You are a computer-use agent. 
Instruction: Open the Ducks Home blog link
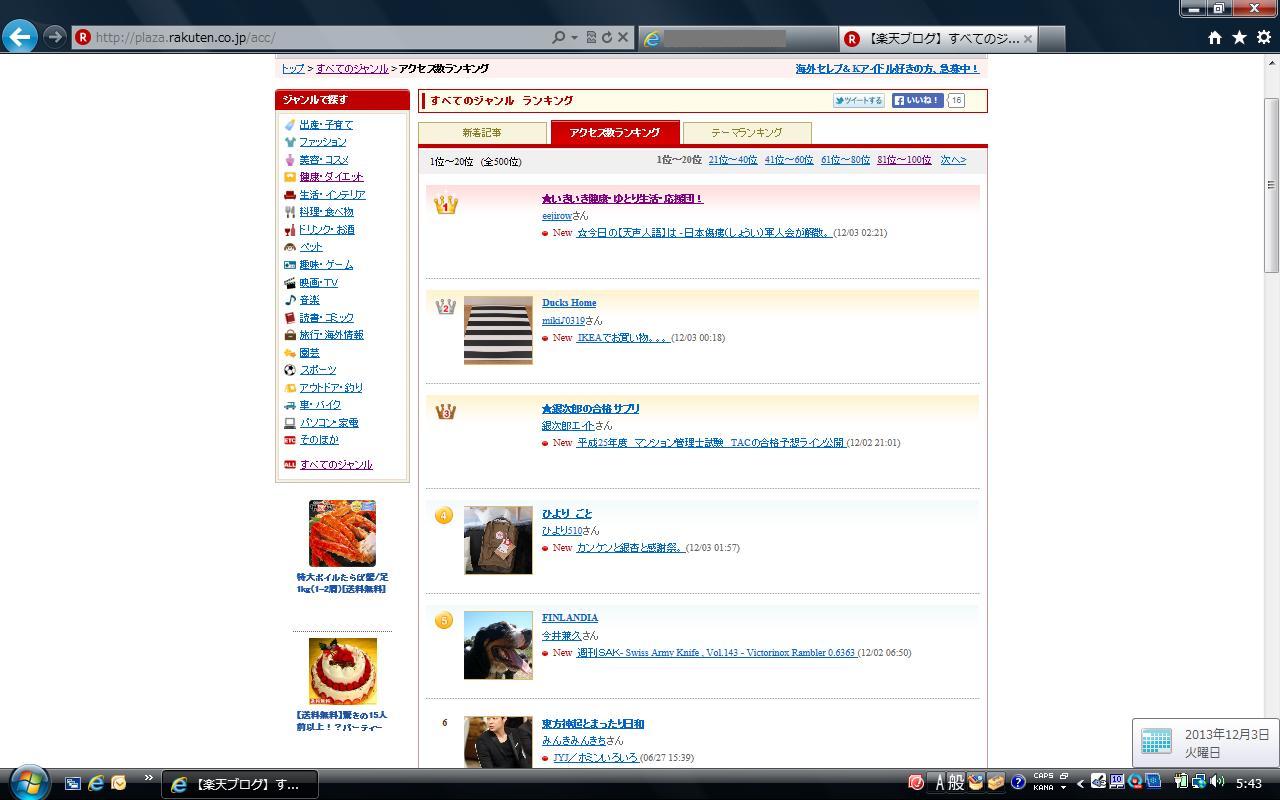click(x=569, y=303)
